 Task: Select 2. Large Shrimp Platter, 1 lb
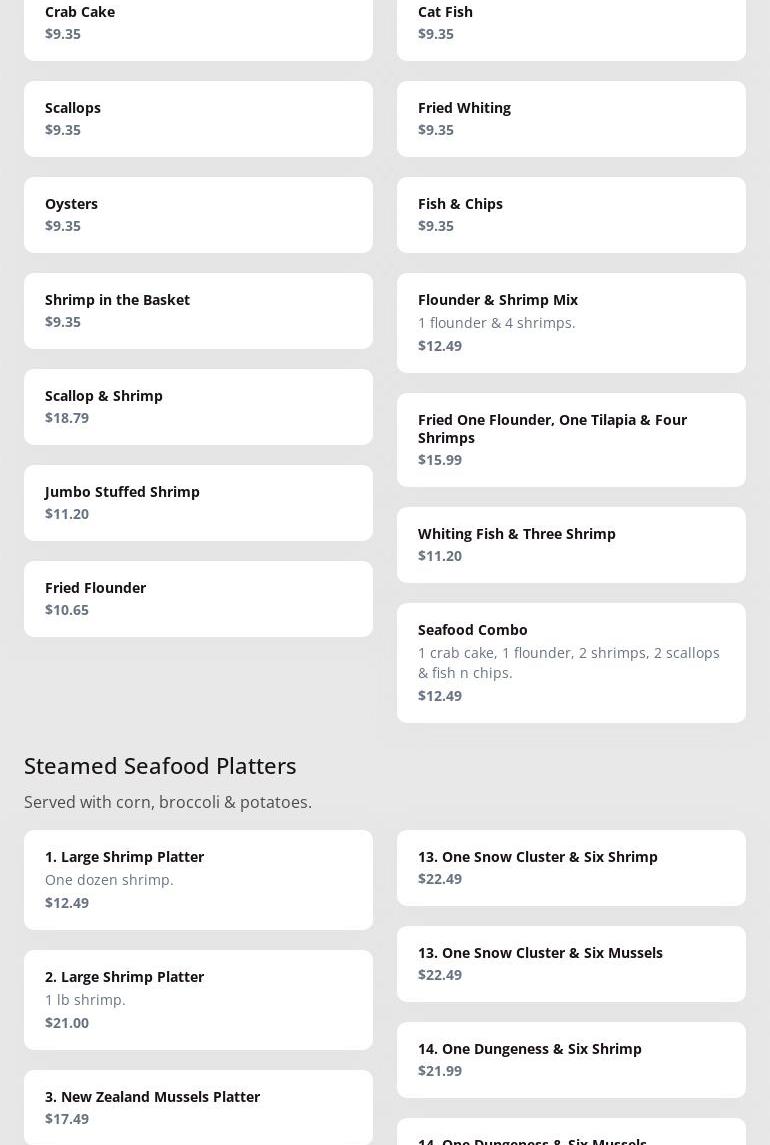(x=198, y=1000)
